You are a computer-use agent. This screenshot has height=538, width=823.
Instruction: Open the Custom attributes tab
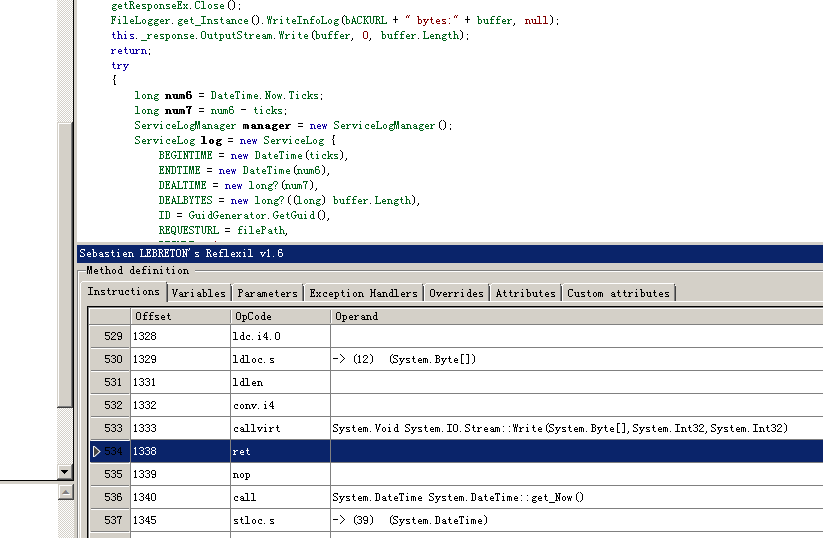click(x=618, y=293)
